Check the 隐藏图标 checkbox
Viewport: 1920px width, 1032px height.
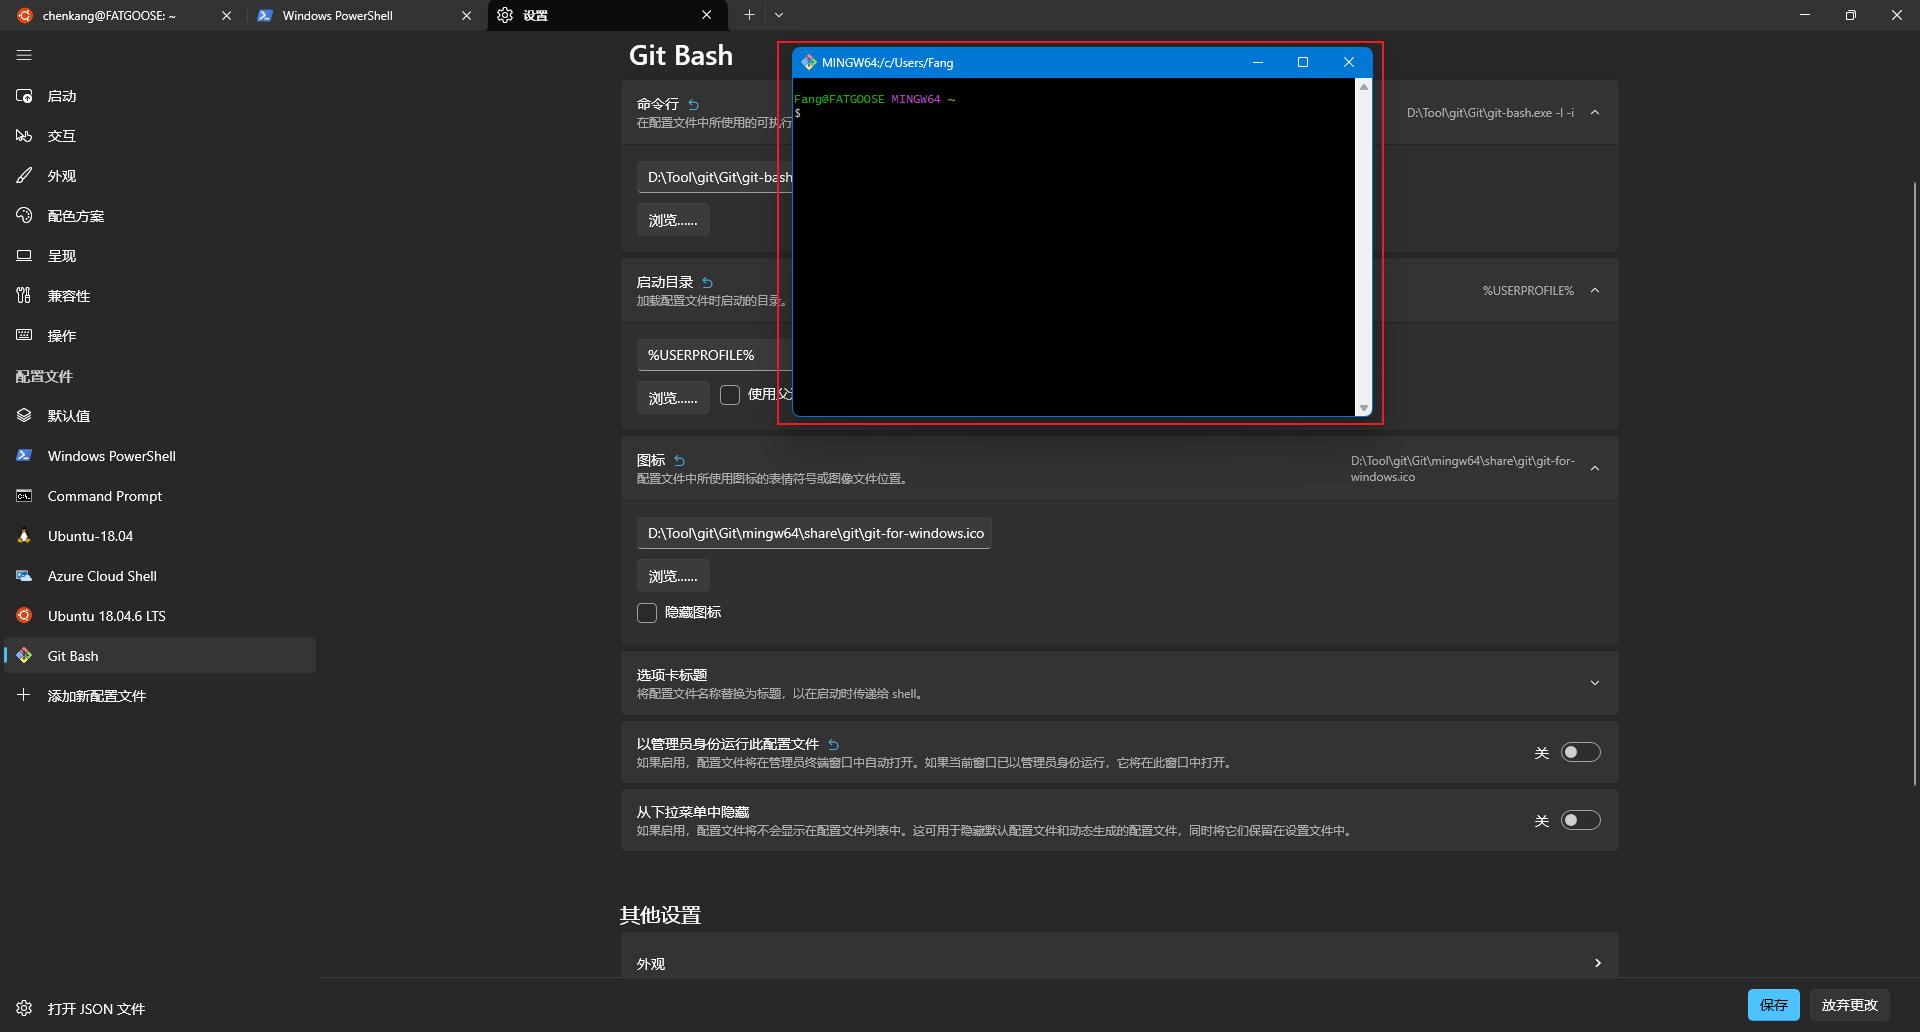tap(647, 613)
